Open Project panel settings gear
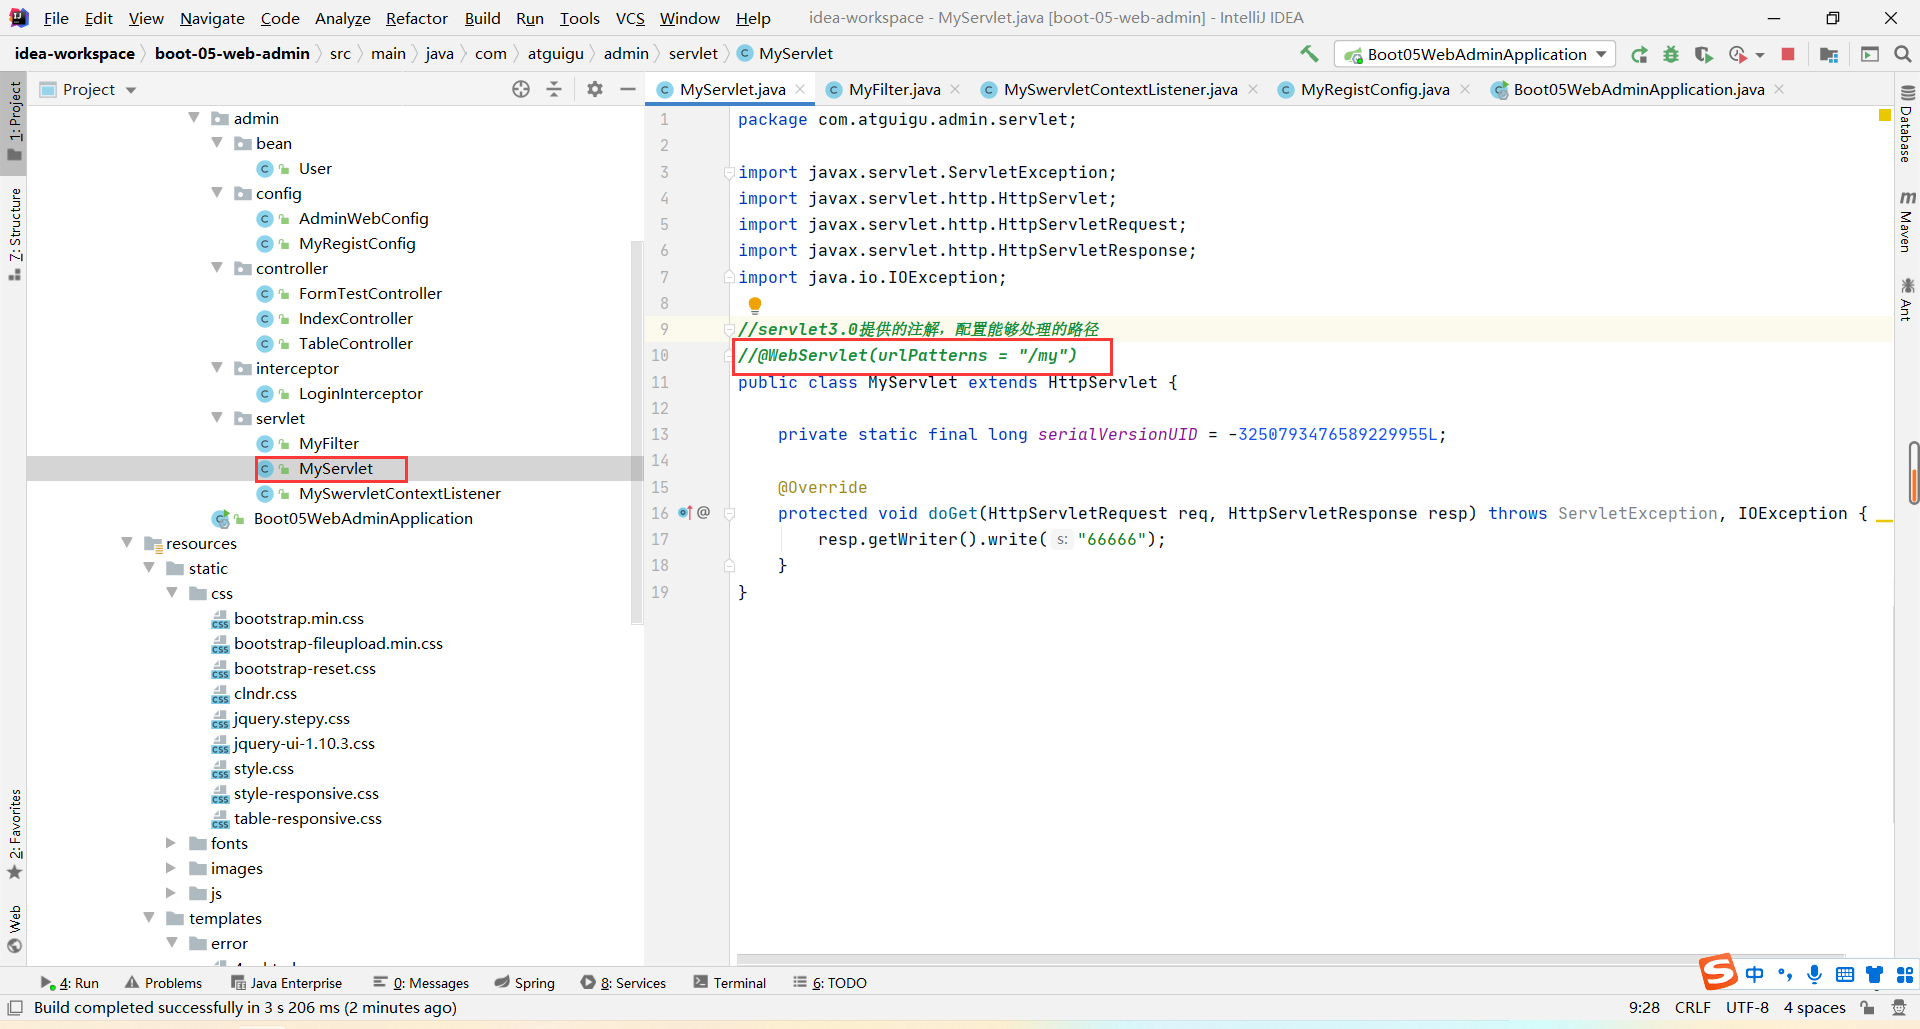The width and height of the screenshot is (1920, 1029). coord(595,90)
